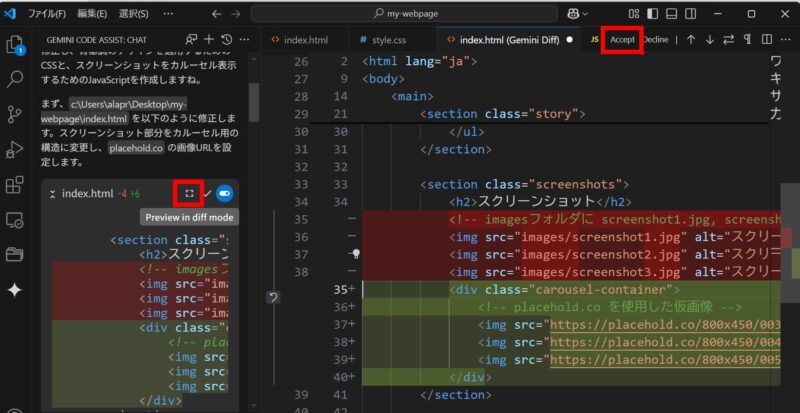The height and width of the screenshot is (413, 800).
Task: Click the lightbulb code action at line 37
Action: coord(356,254)
